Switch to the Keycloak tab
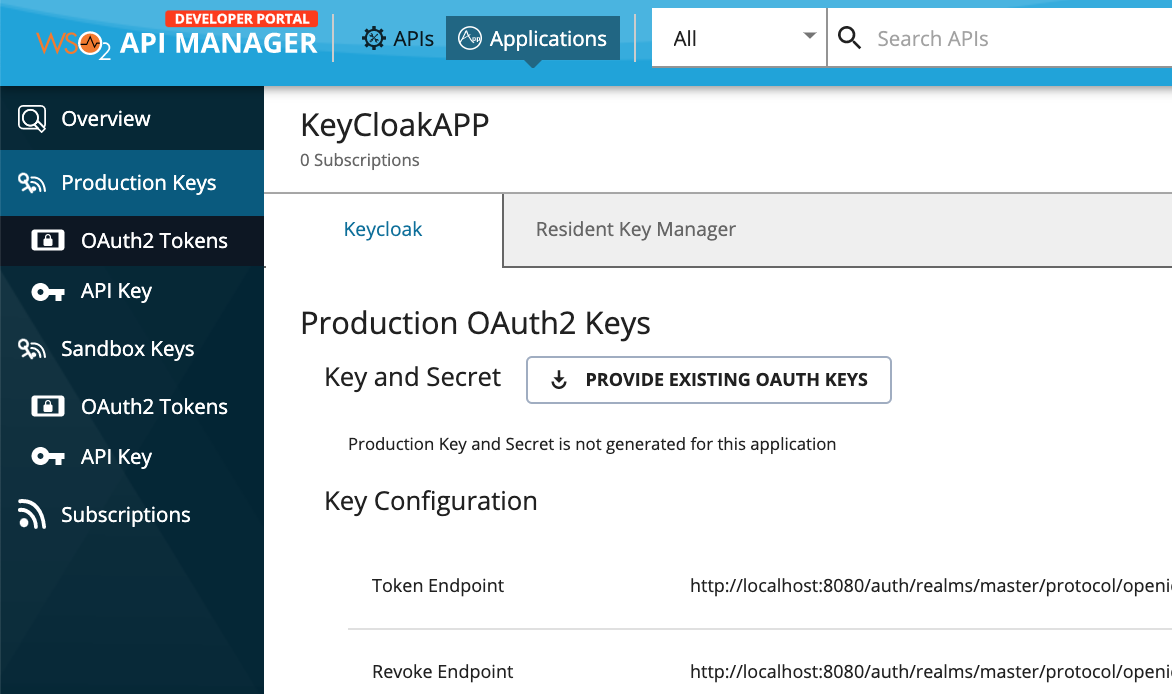1172x694 pixels. [x=383, y=229]
